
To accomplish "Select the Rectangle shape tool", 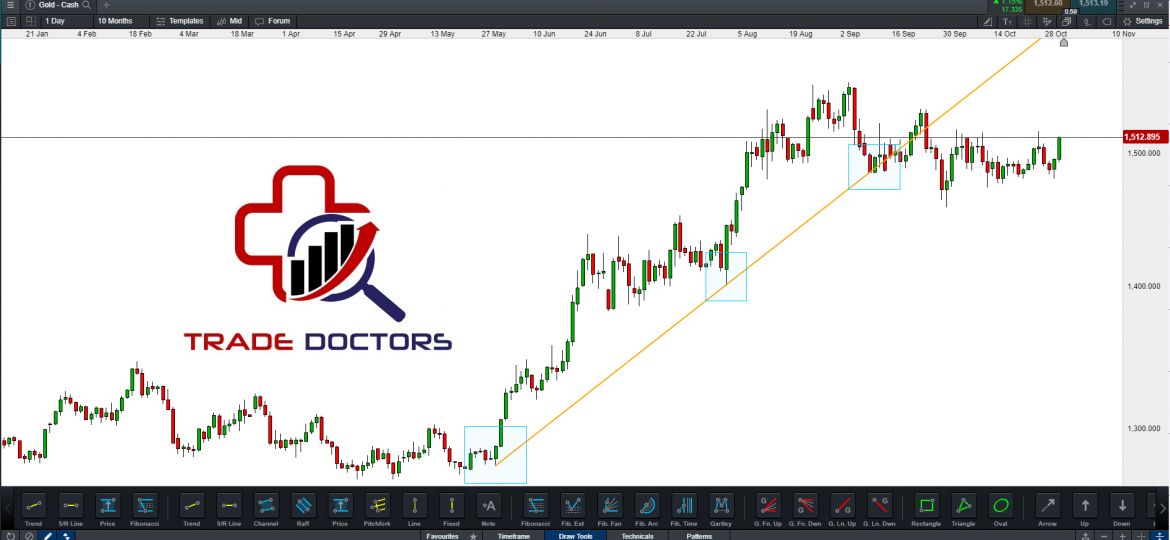I will coord(927,506).
